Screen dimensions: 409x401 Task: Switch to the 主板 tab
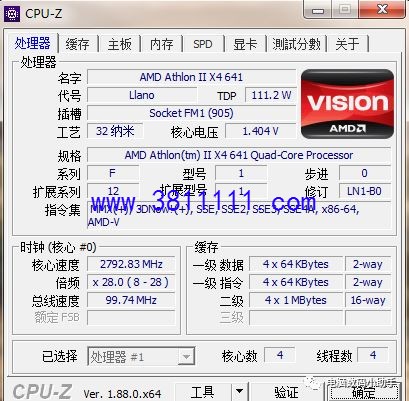coord(119,44)
